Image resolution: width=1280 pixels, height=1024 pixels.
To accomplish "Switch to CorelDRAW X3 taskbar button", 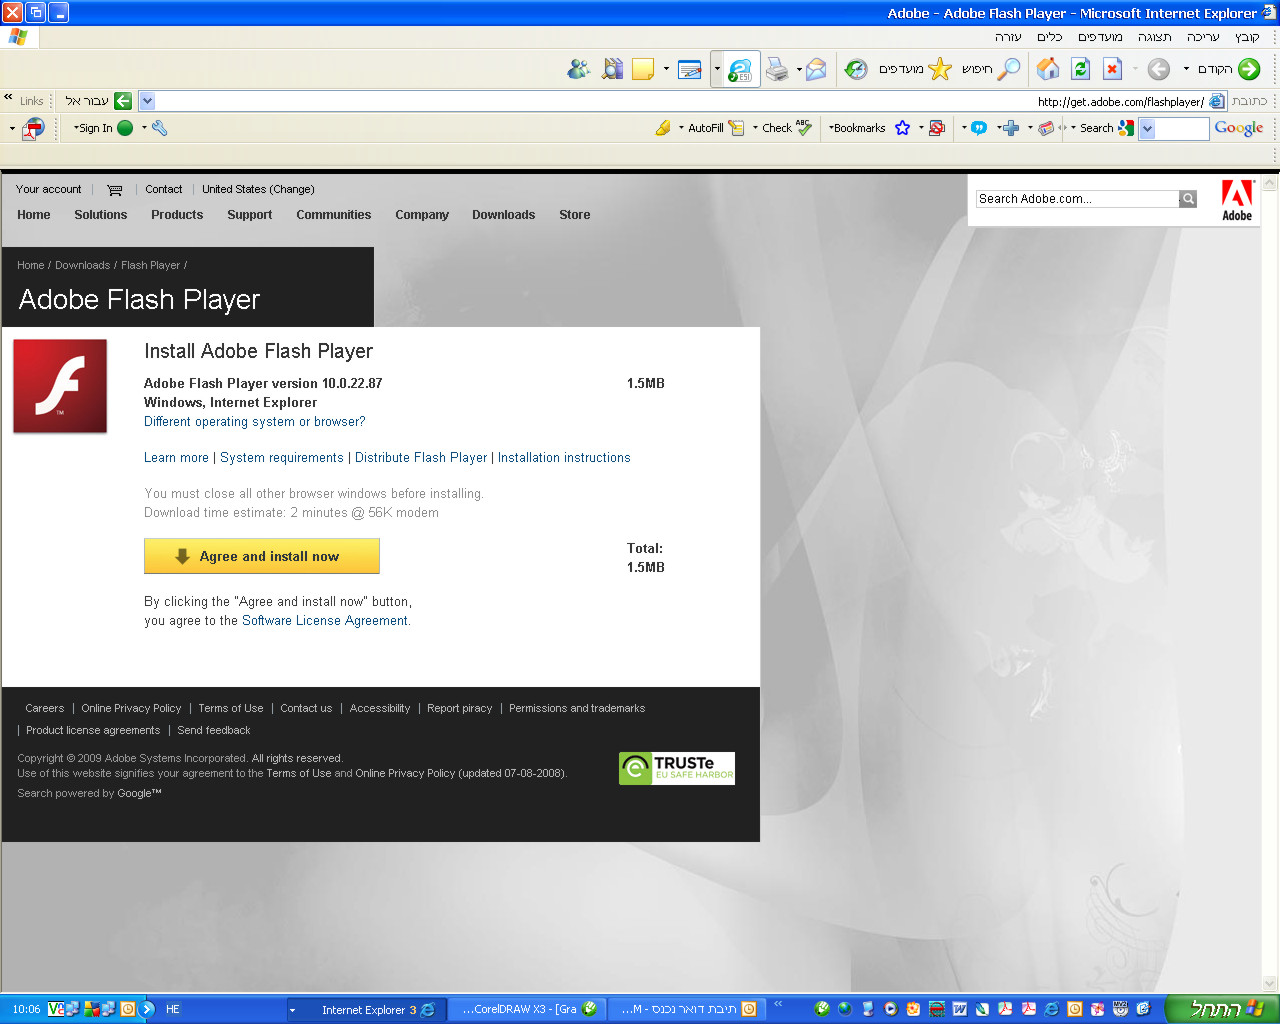I will coord(527,1010).
